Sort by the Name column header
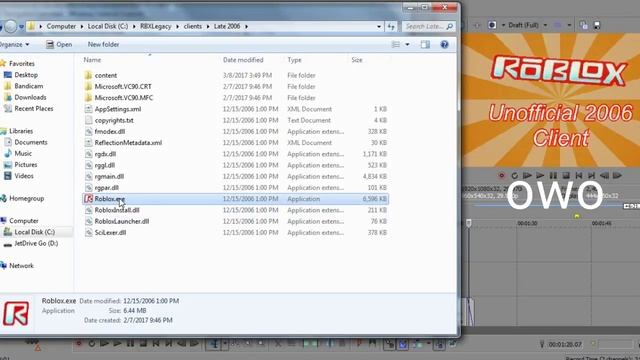Screen dimensions: 640x360 [92, 60]
